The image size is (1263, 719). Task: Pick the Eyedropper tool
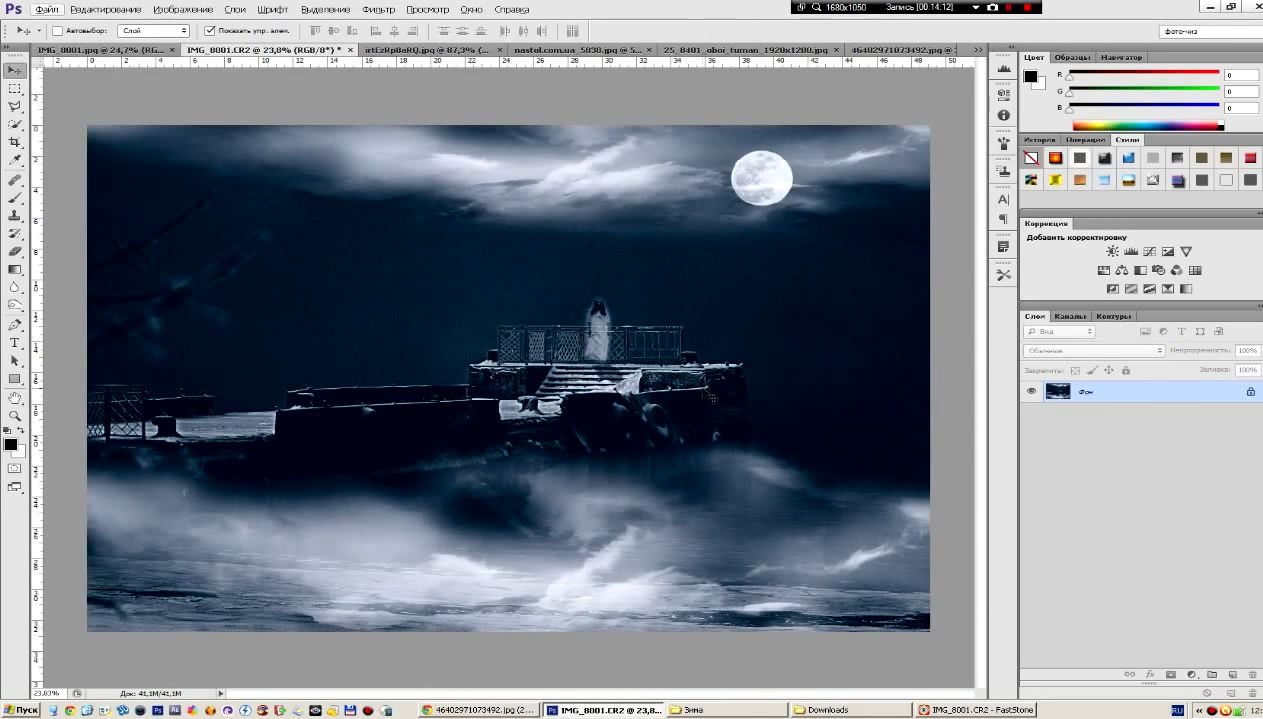pos(15,160)
